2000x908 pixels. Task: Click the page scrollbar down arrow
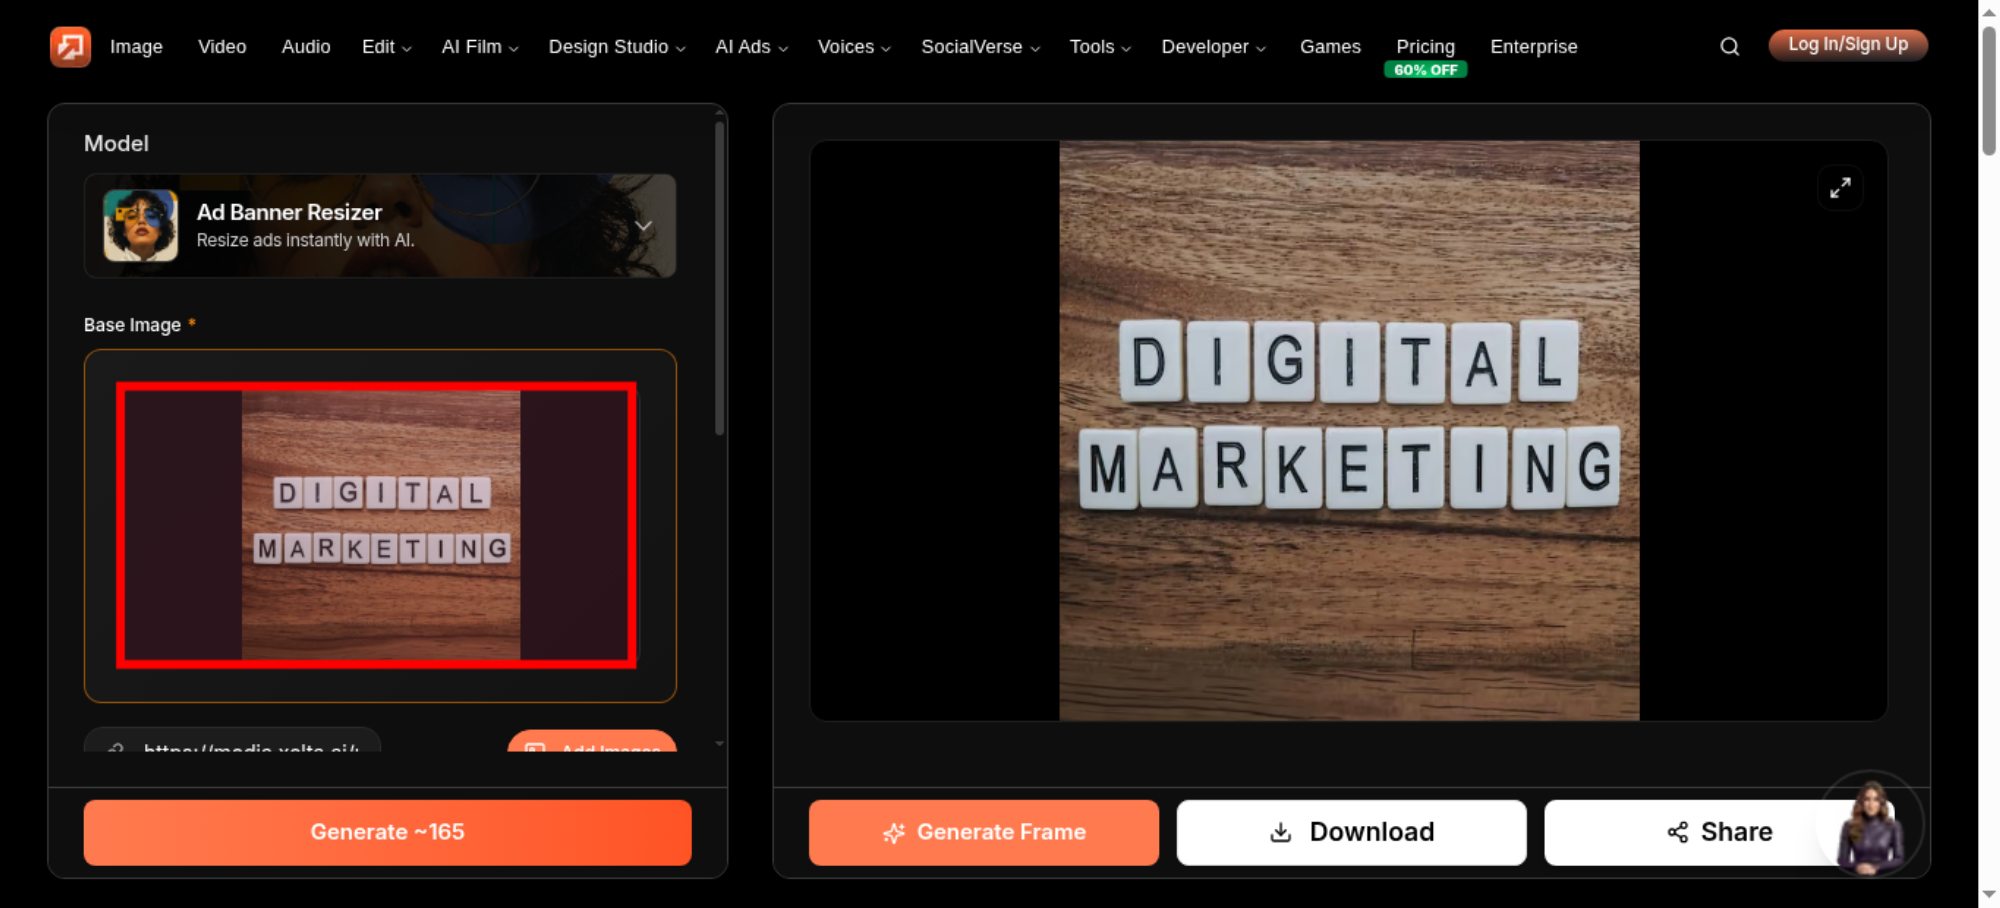click(x=1989, y=894)
